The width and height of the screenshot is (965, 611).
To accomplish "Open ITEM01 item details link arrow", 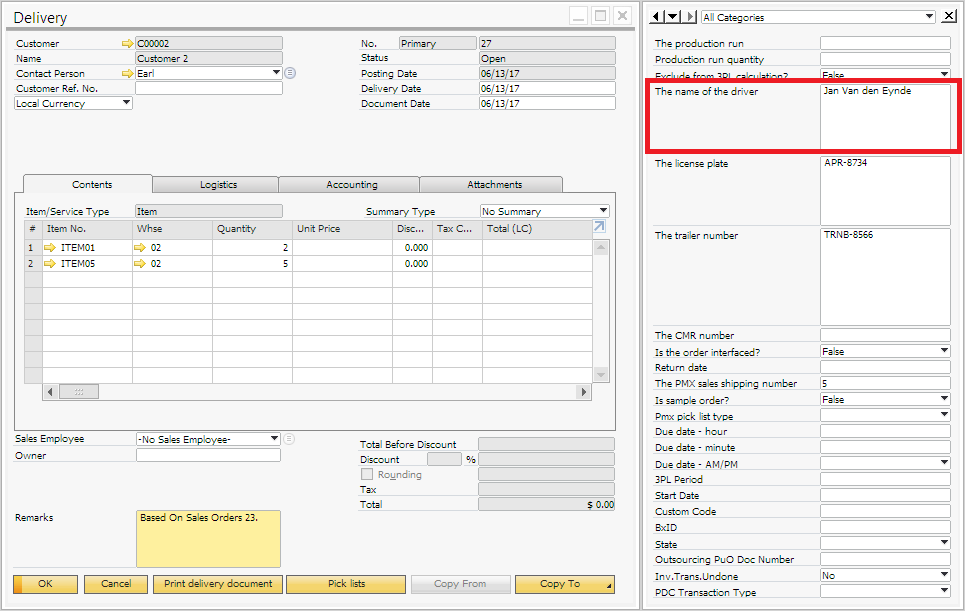I will click(x=51, y=248).
